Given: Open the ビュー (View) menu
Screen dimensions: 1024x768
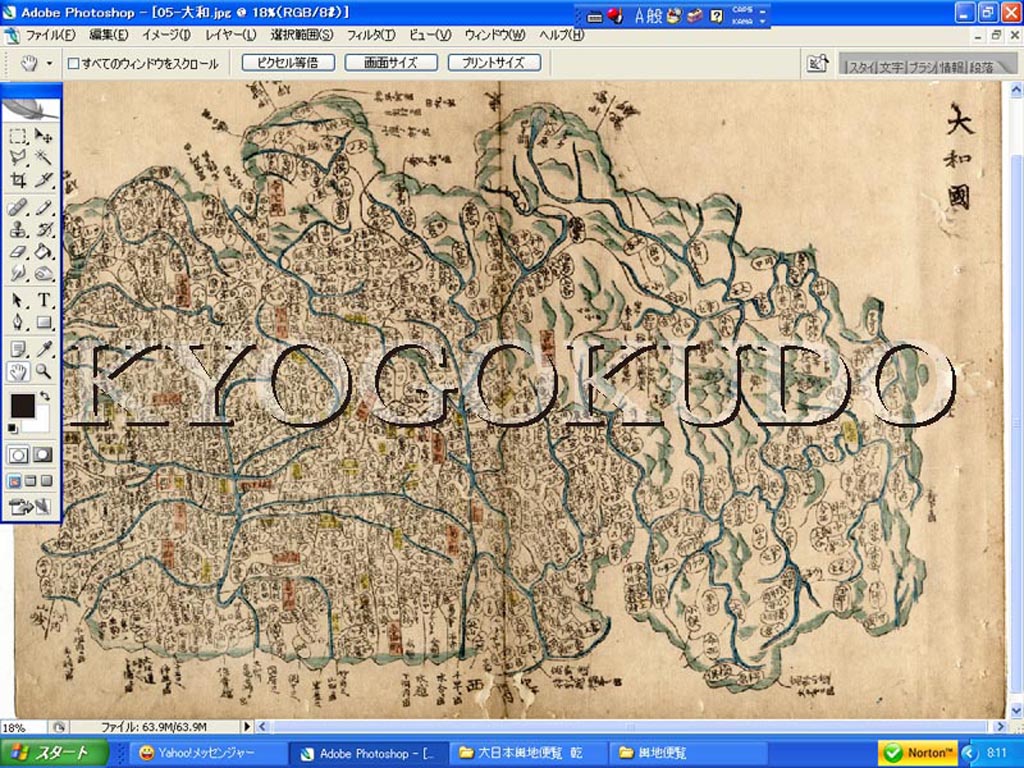Looking at the screenshot, I should [430, 35].
